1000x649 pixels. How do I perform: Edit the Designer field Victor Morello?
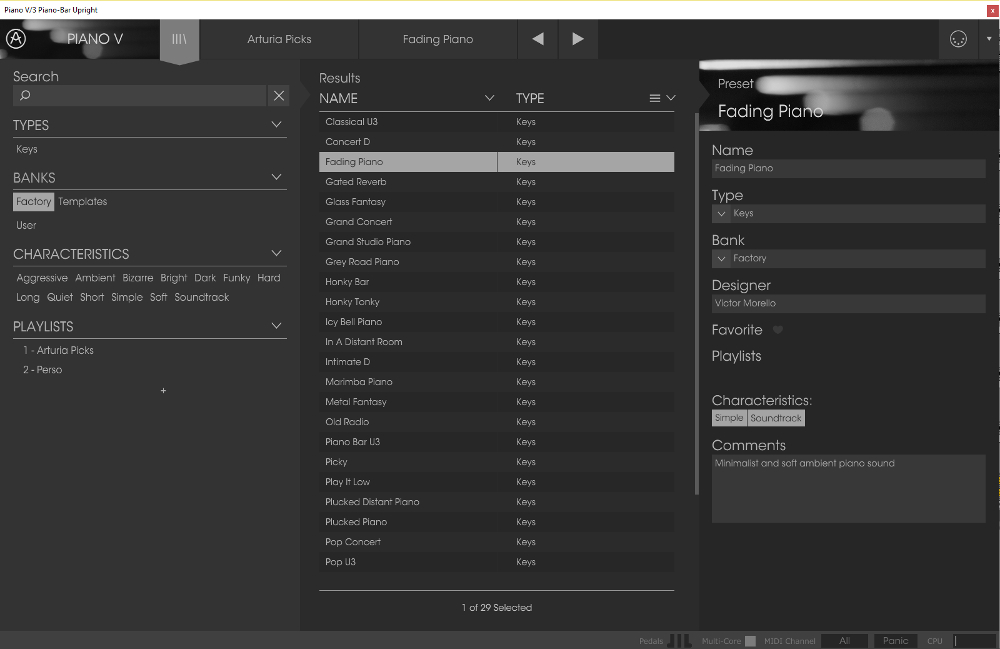(x=848, y=303)
